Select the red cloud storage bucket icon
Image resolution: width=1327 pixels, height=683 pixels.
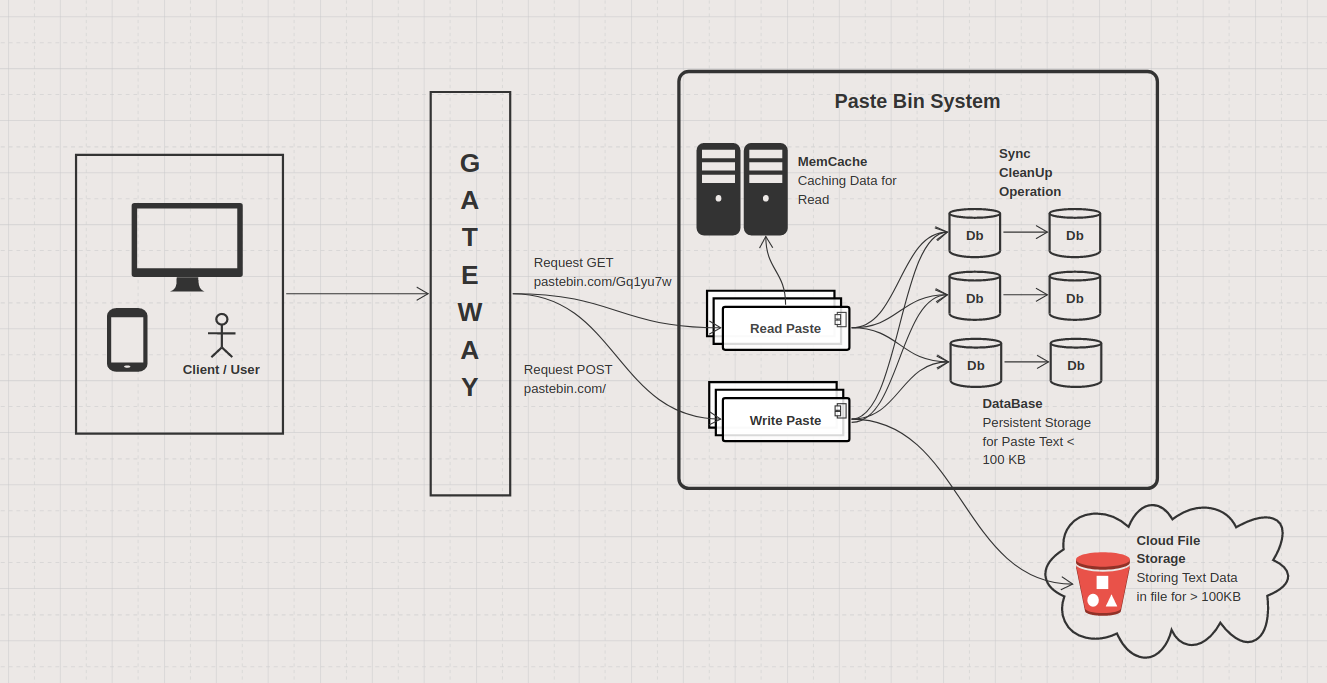click(x=1103, y=583)
